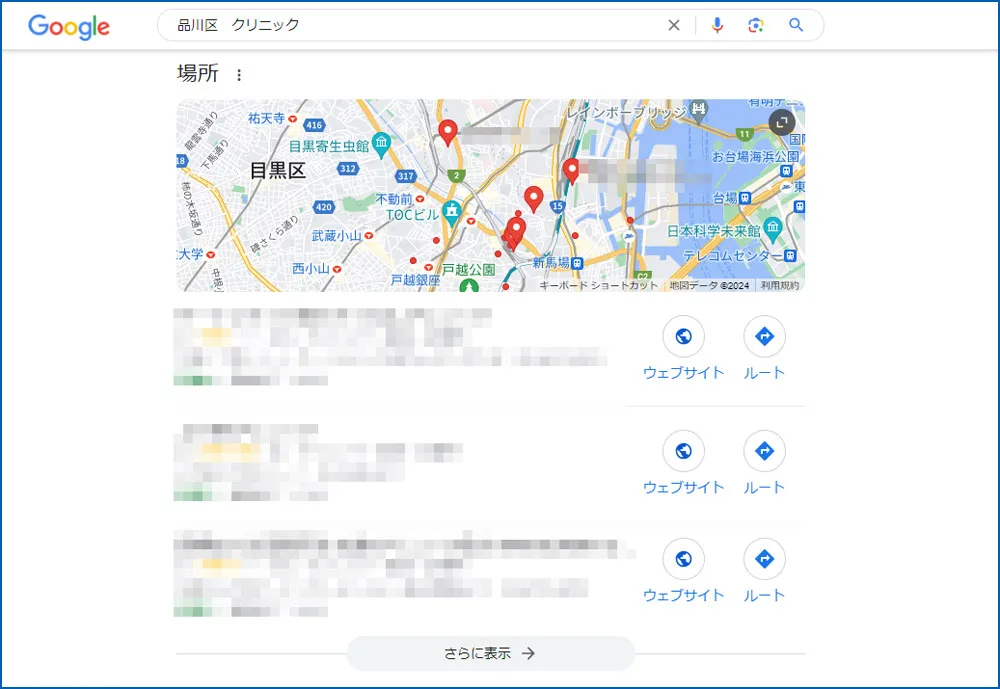Open 利用規約 link on map

(779, 285)
